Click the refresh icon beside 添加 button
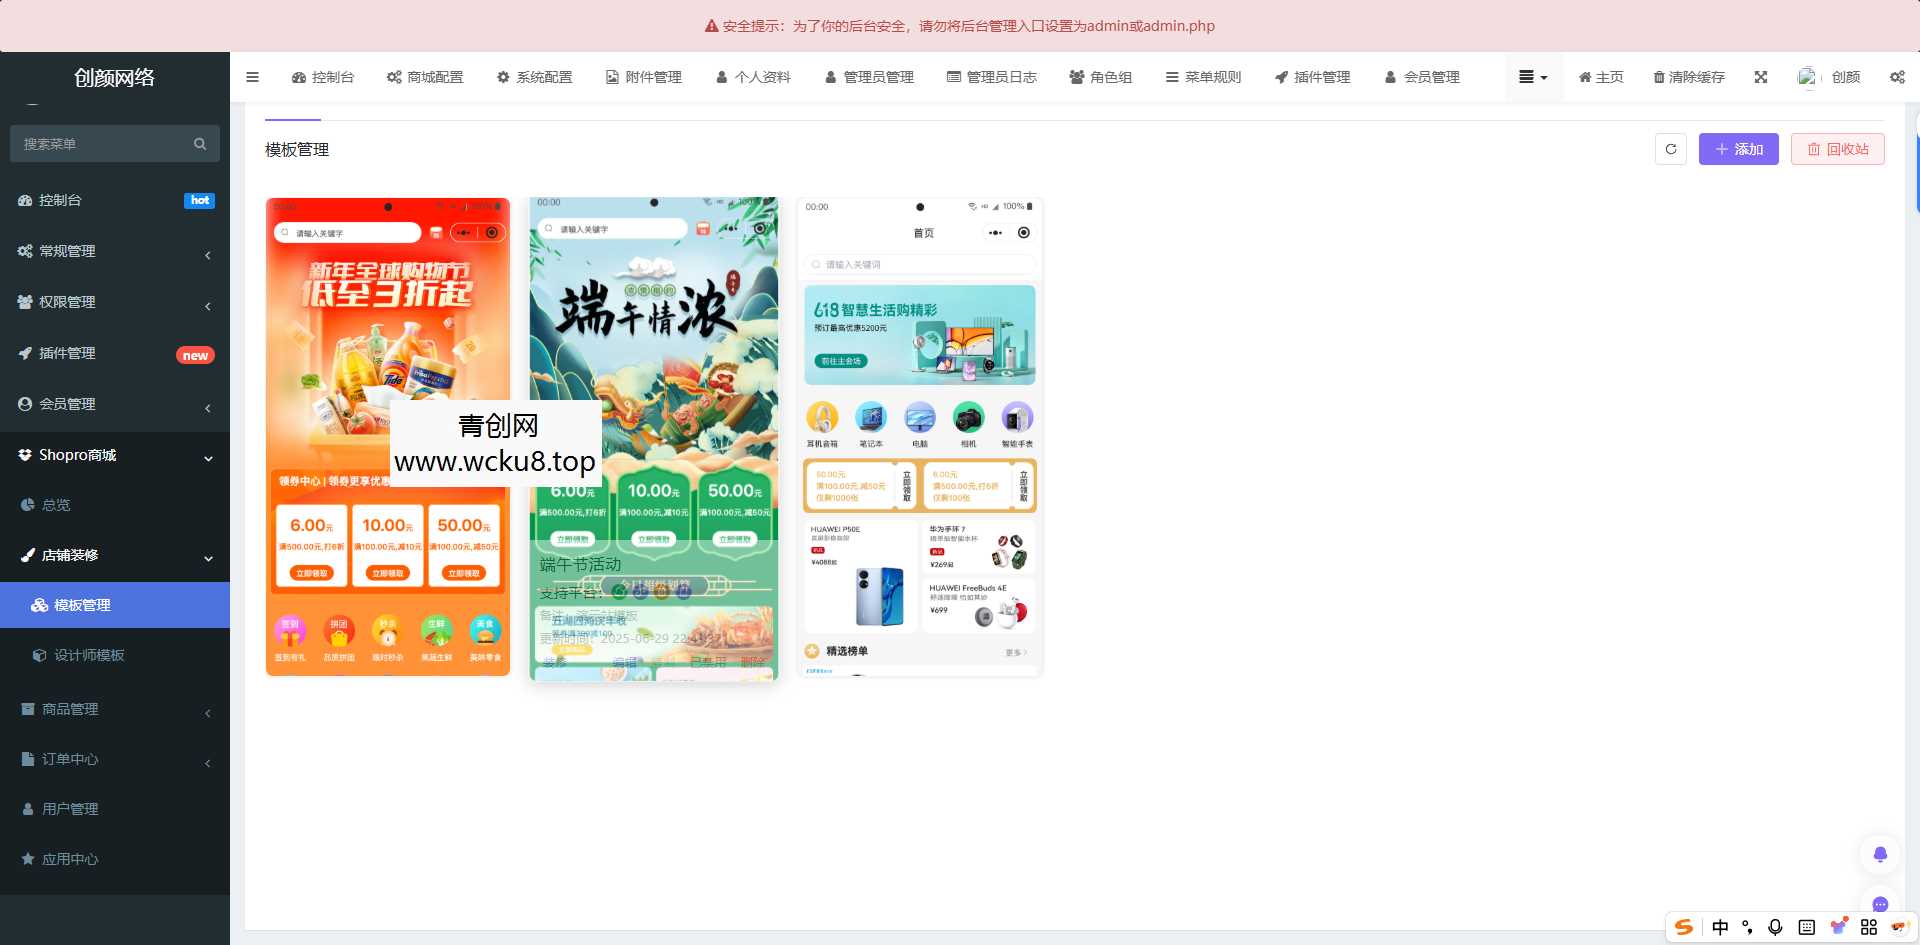Viewport: 1920px width, 945px height. point(1670,149)
